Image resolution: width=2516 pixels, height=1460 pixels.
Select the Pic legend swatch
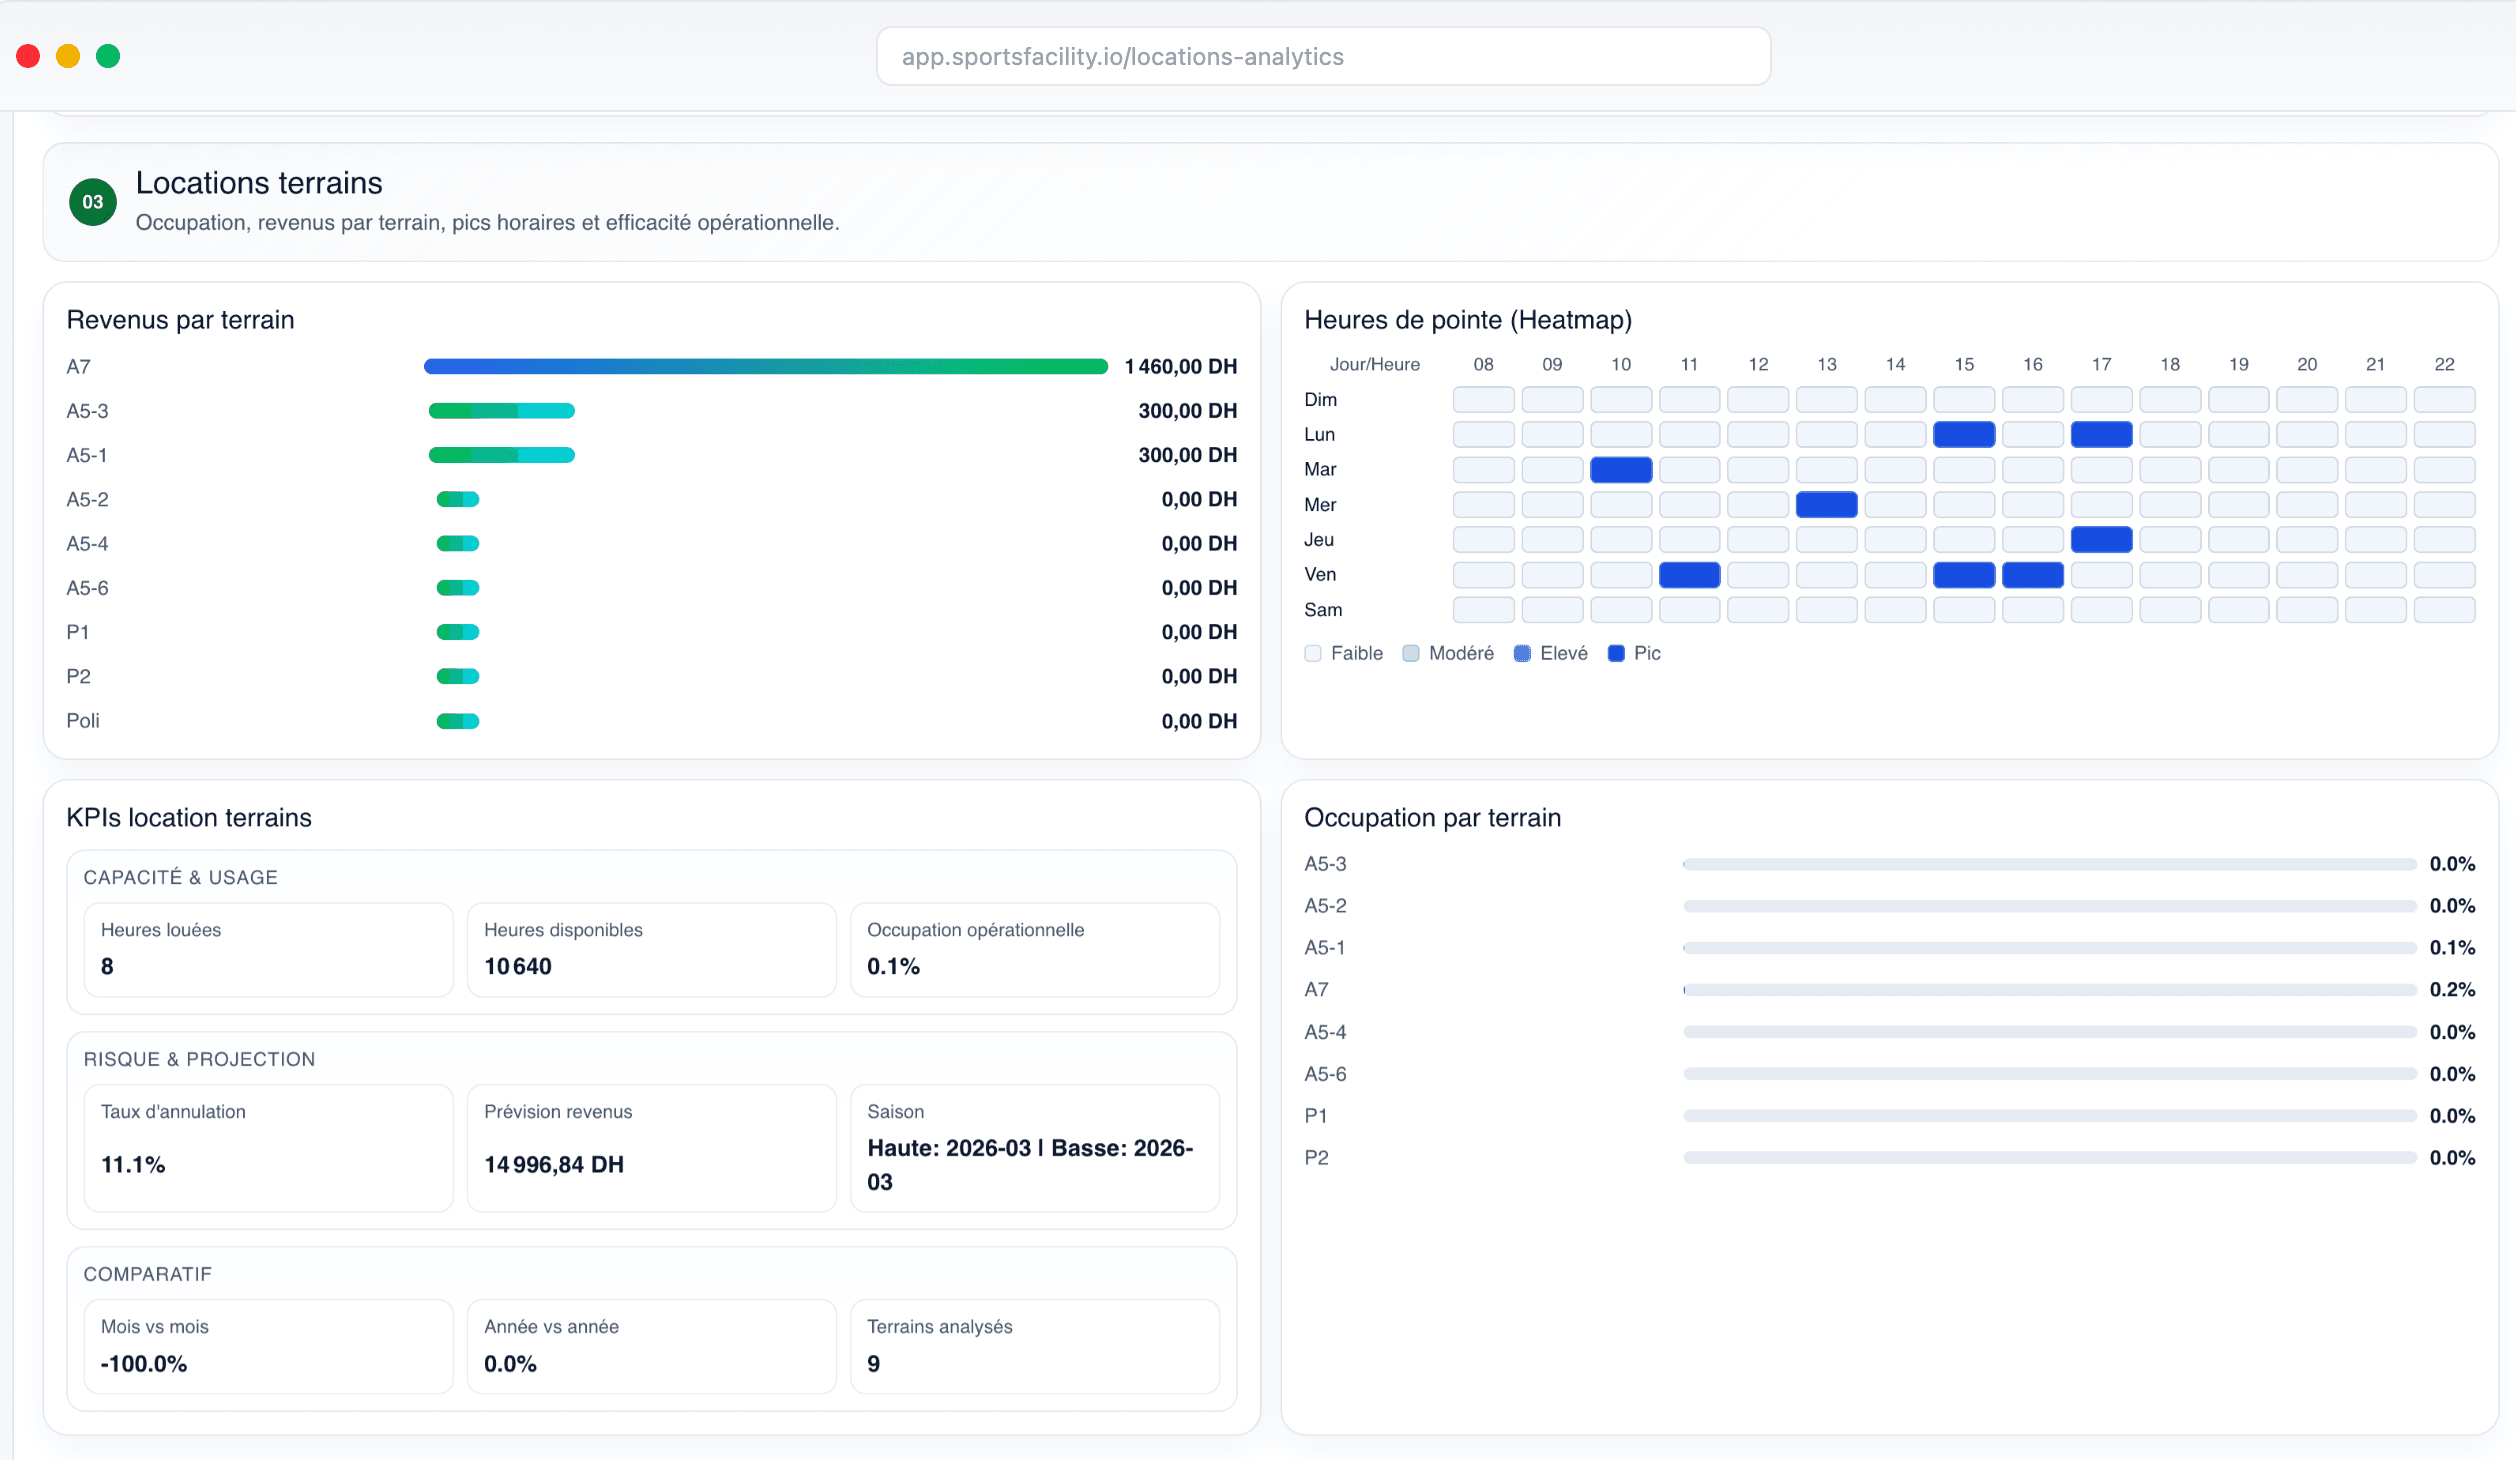[x=1617, y=653]
